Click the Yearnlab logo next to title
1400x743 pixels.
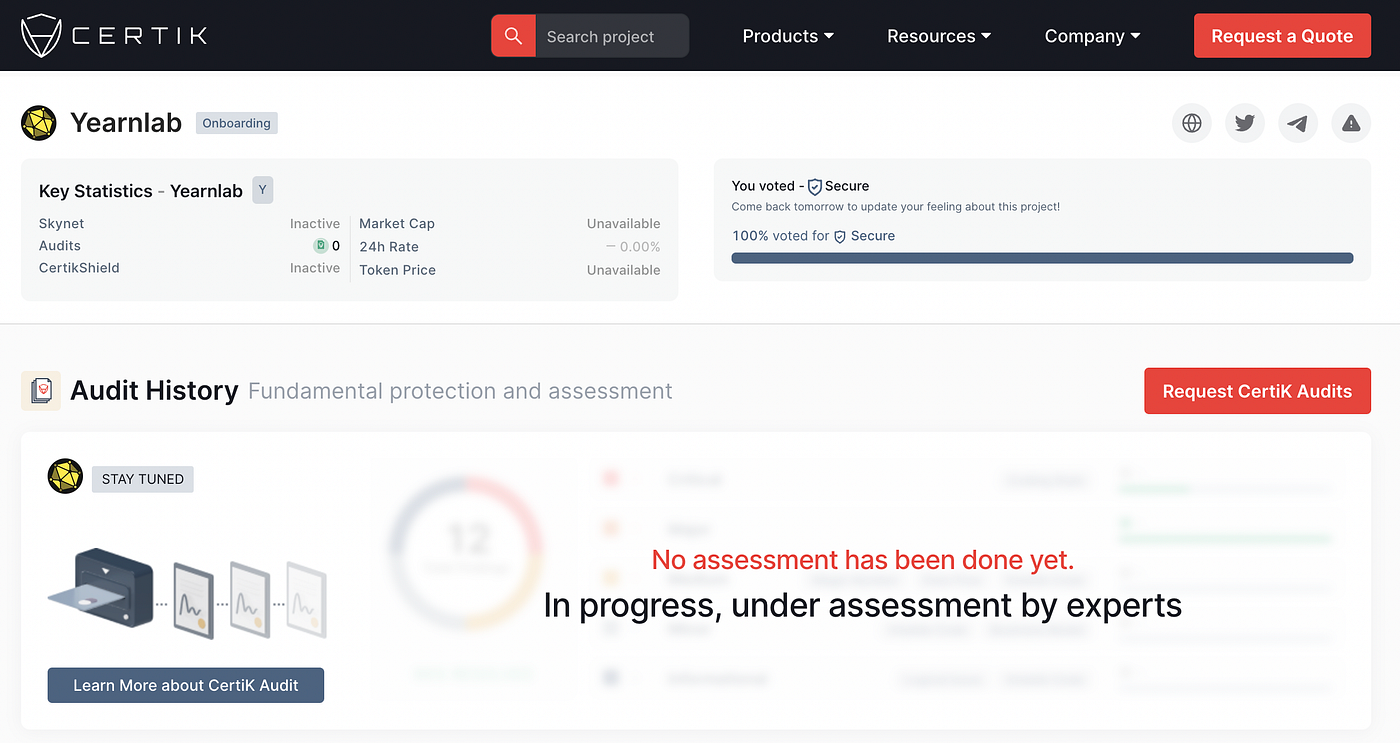point(39,123)
